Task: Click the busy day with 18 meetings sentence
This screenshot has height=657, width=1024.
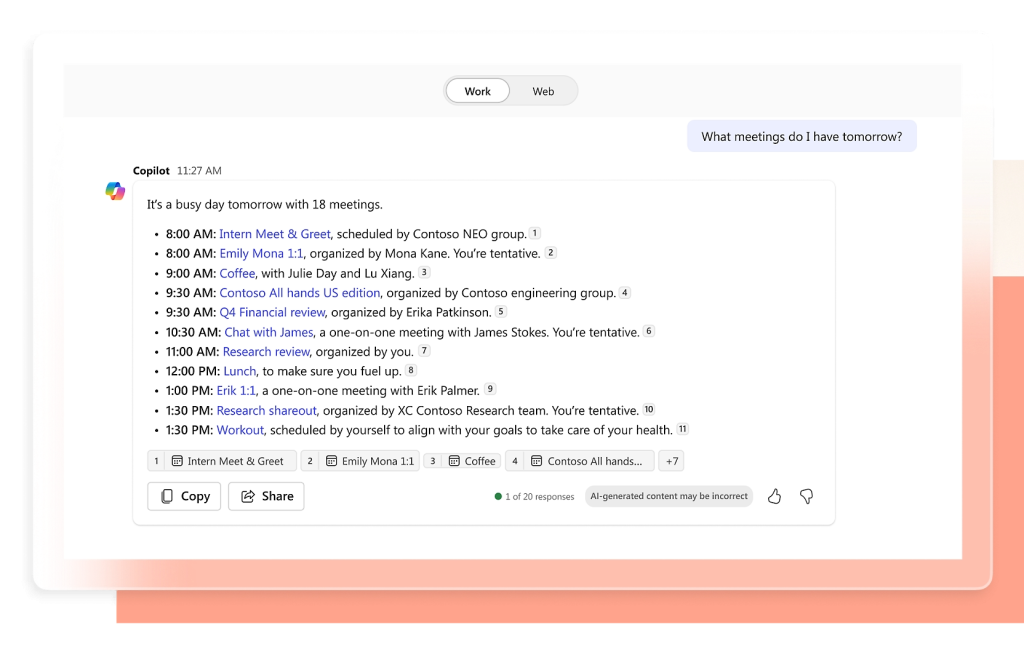Action: click(264, 204)
